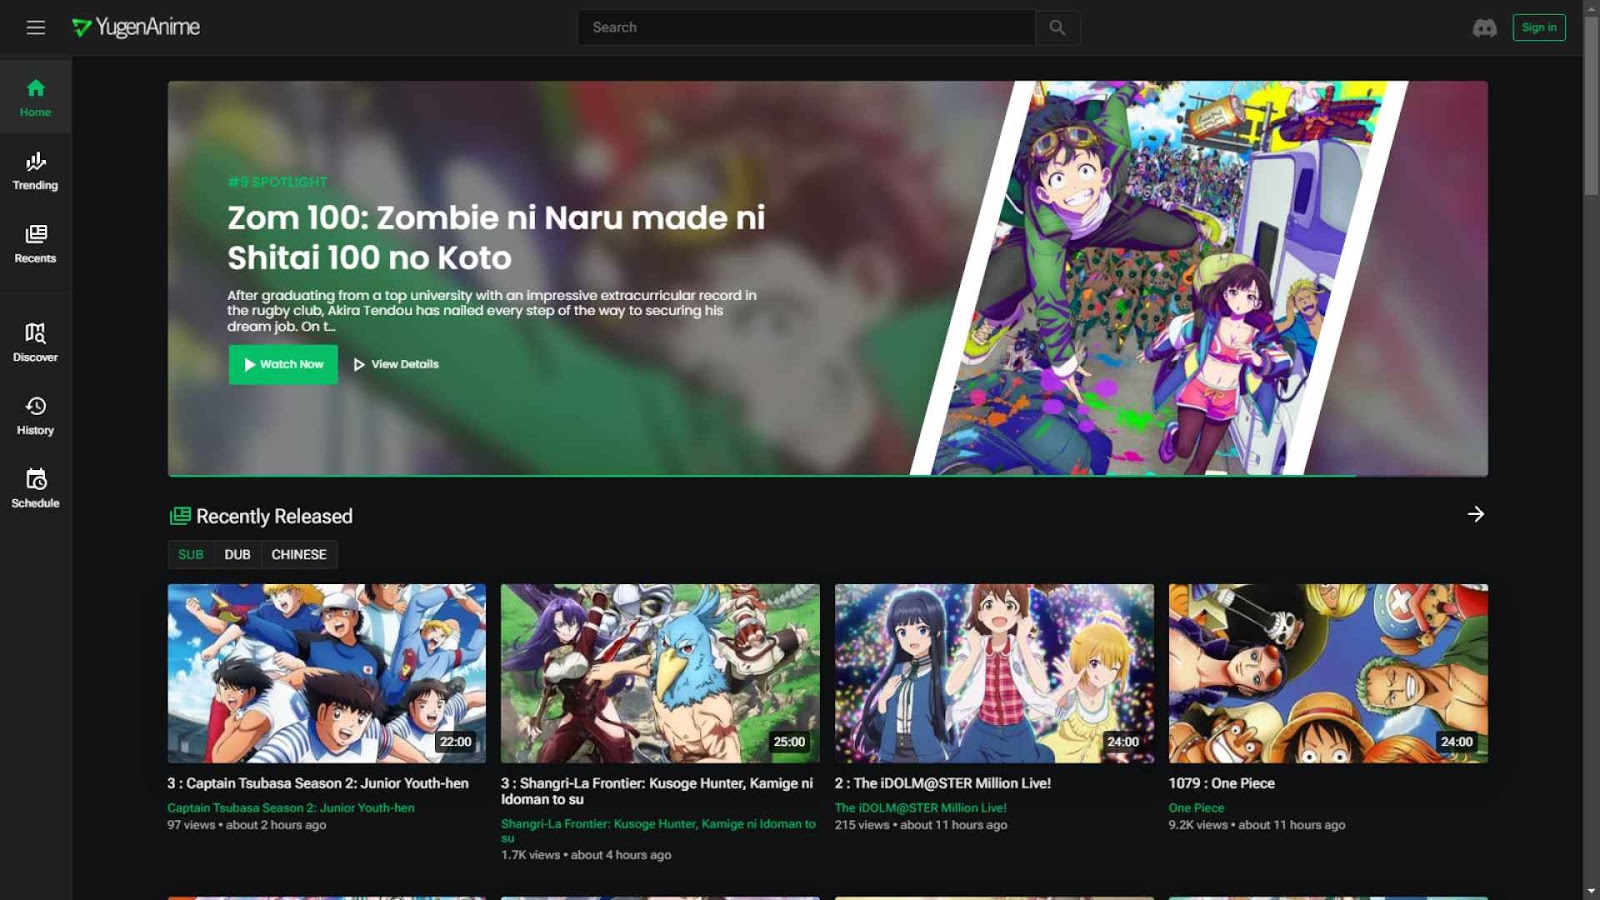The image size is (1600, 900).
Task: Open Shangri-La Frontier episode 3 thumbnail
Action: [660, 673]
